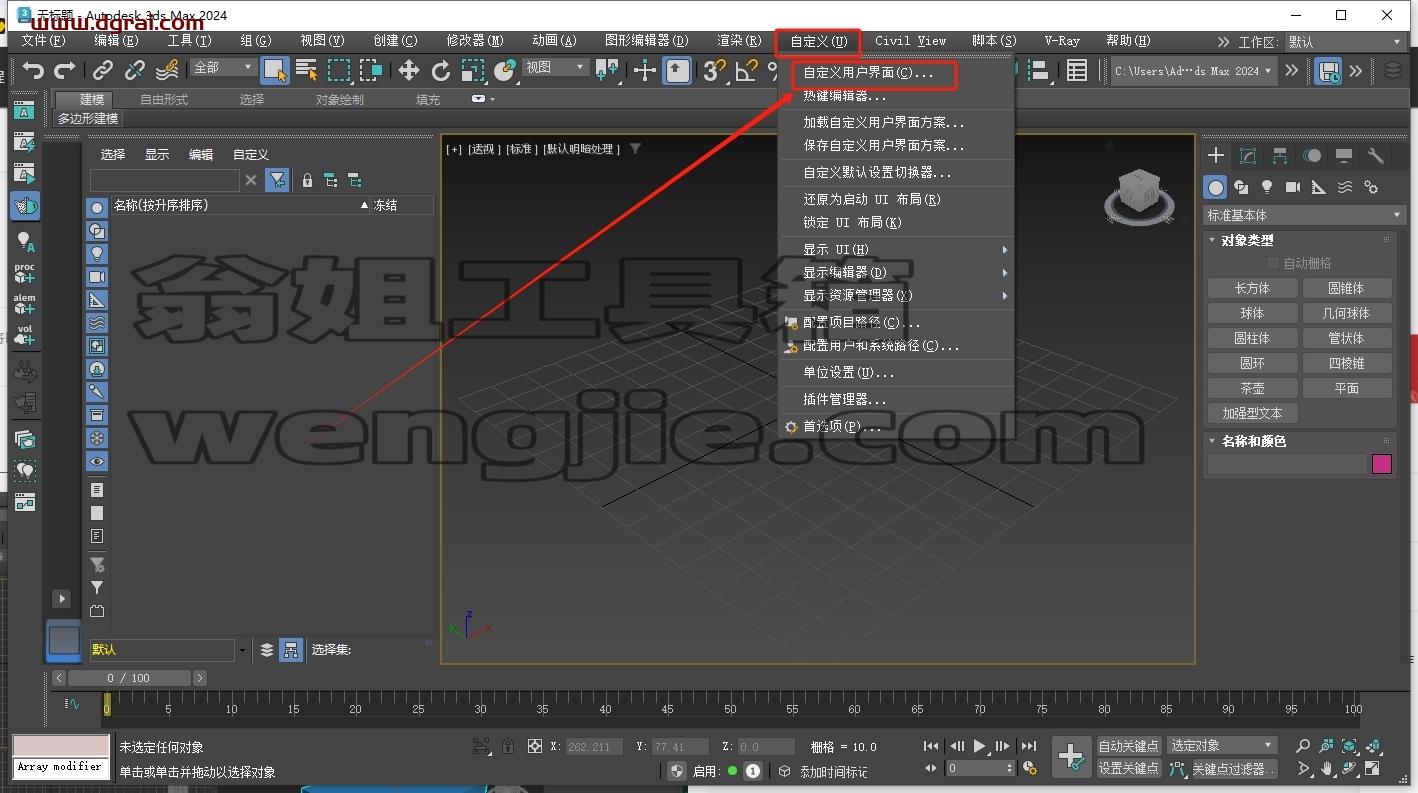This screenshot has width=1418, height=793.
Task: Open the 渲染(R) menu
Action: point(739,41)
